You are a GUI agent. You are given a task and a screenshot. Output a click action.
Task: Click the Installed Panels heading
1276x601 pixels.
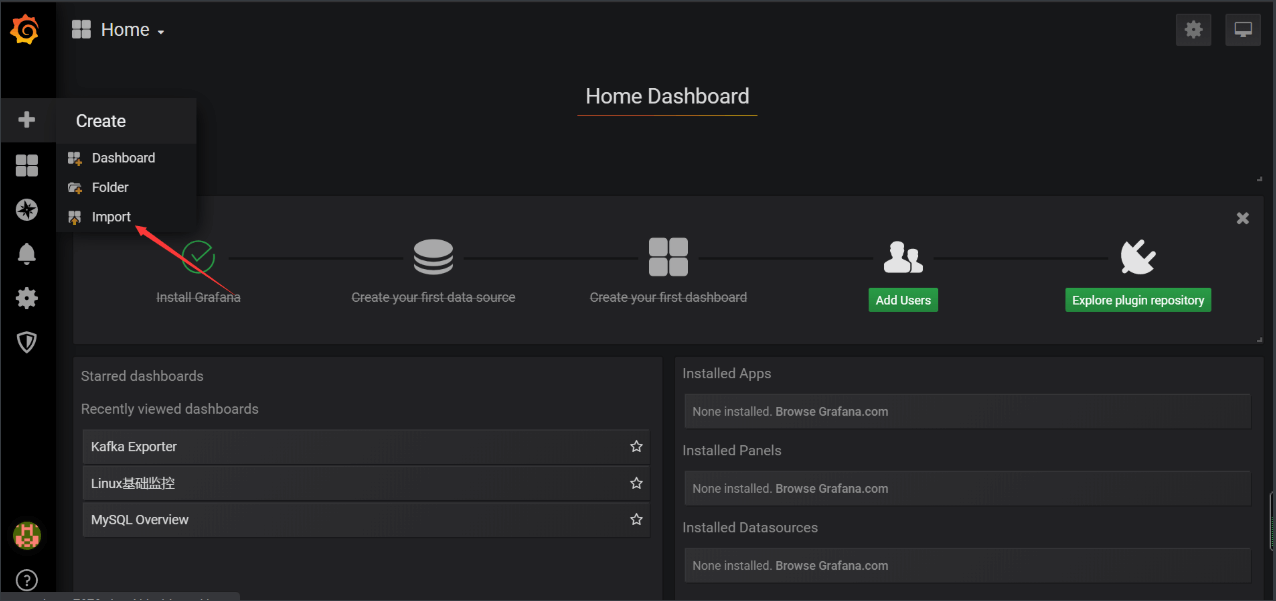pyautogui.click(x=732, y=450)
